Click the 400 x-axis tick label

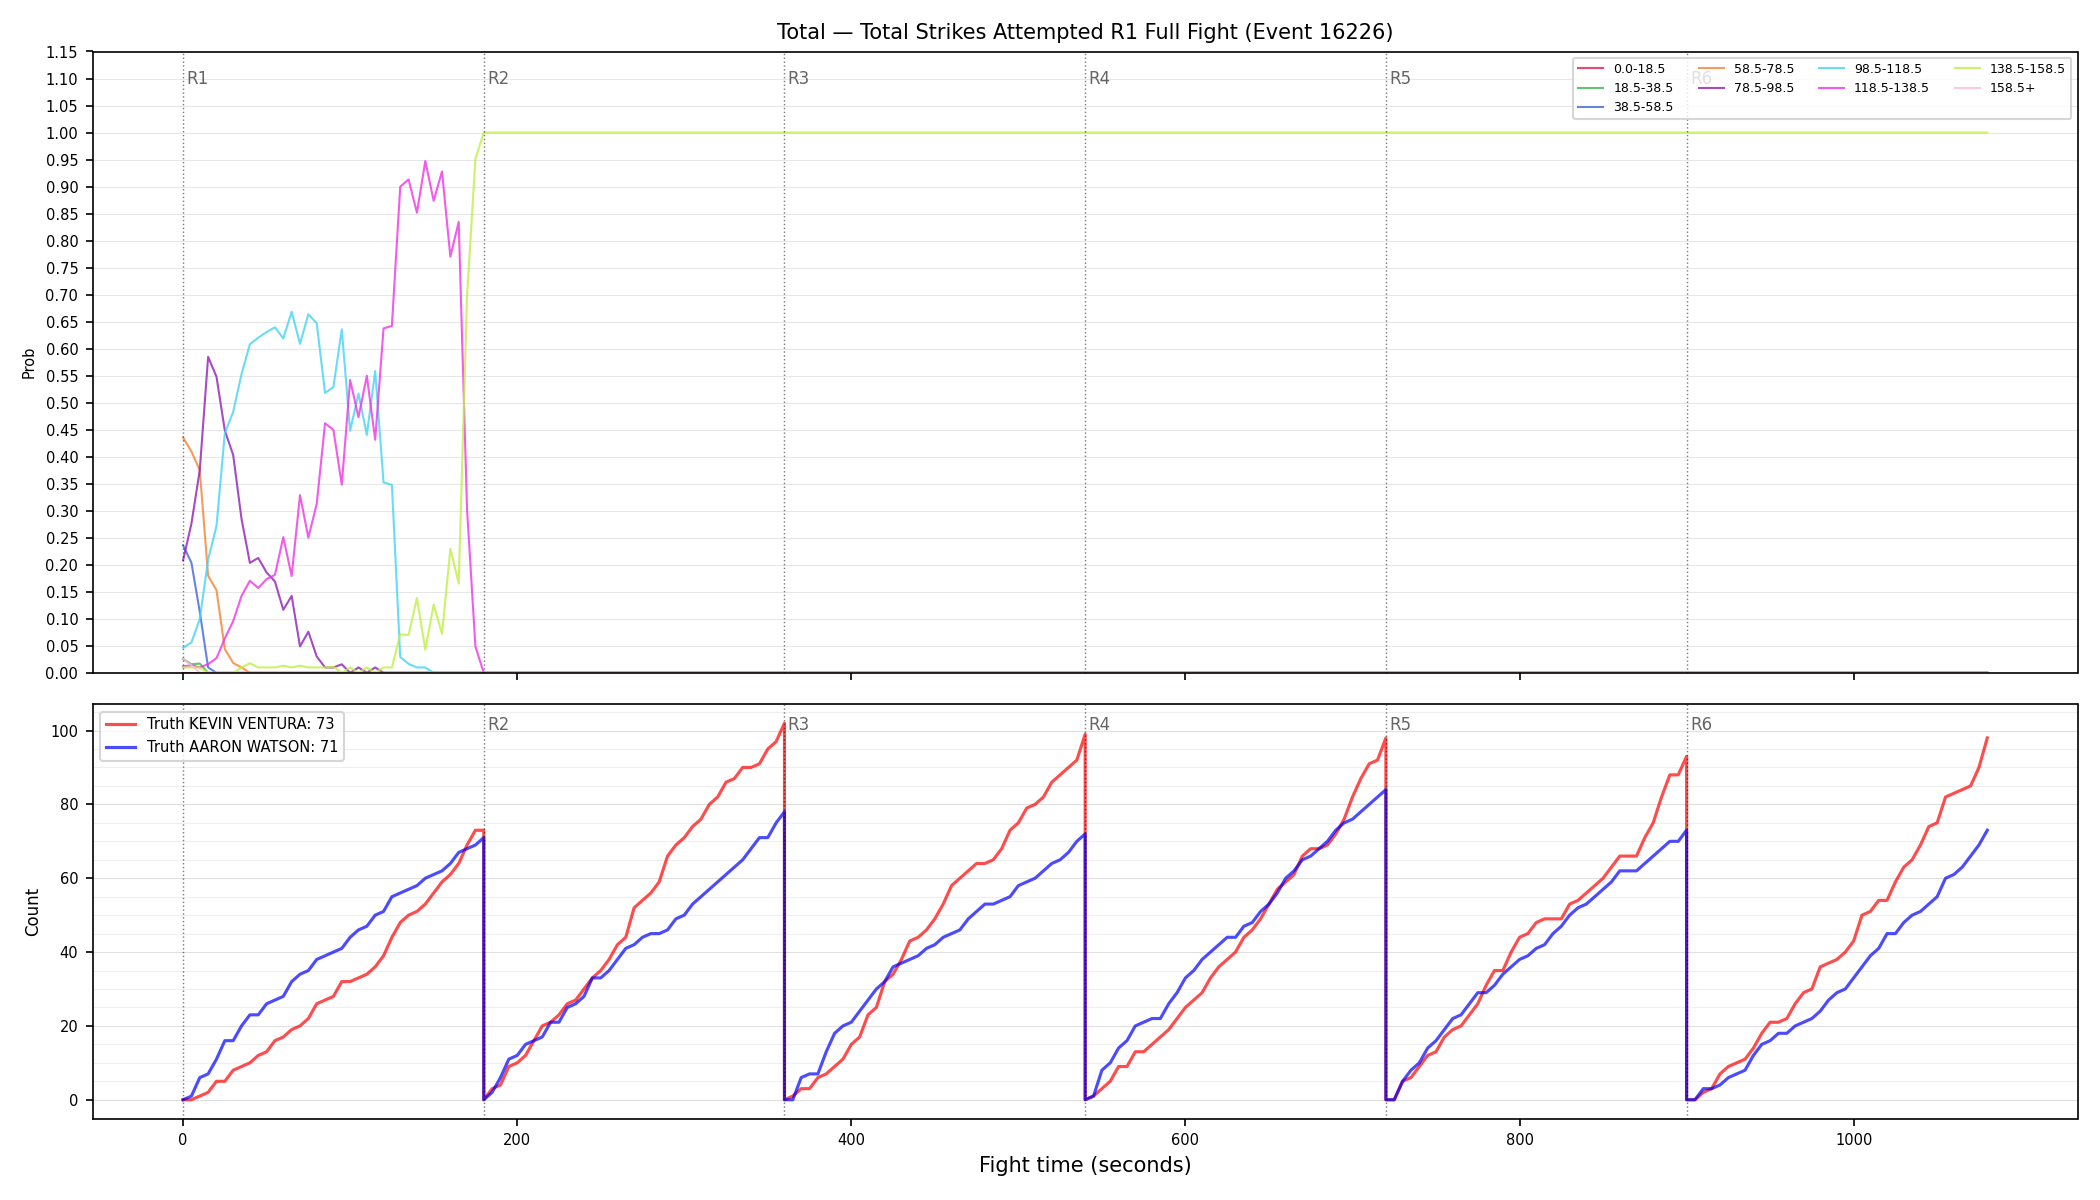pyautogui.click(x=851, y=1139)
